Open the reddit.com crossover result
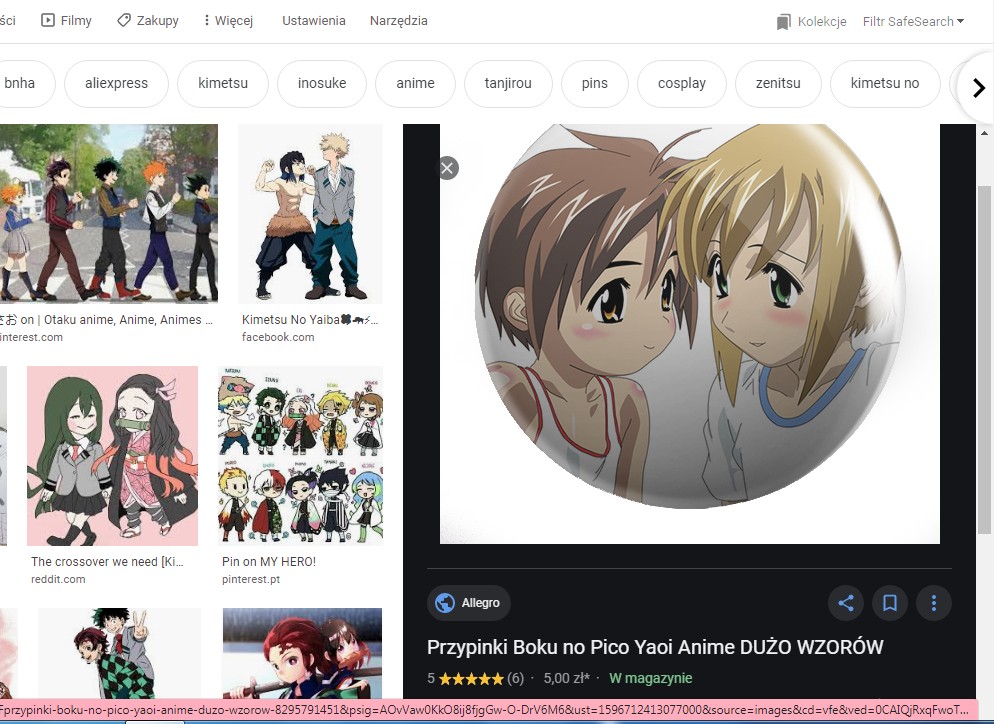The image size is (994, 724). (x=112, y=456)
